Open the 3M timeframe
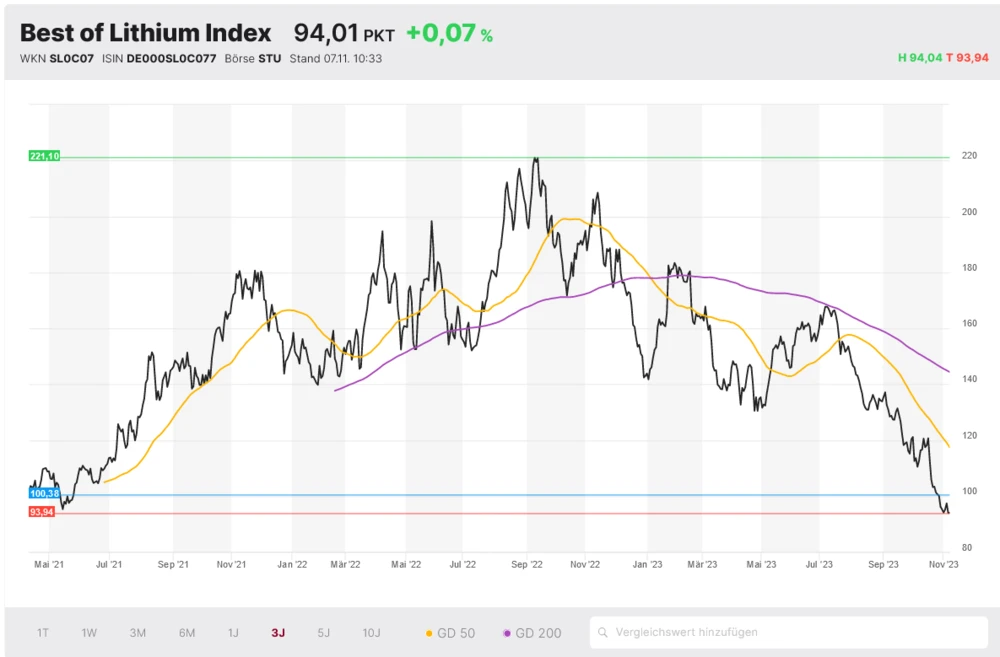This screenshot has width=1000, height=657. pyautogui.click(x=137, y=632)
